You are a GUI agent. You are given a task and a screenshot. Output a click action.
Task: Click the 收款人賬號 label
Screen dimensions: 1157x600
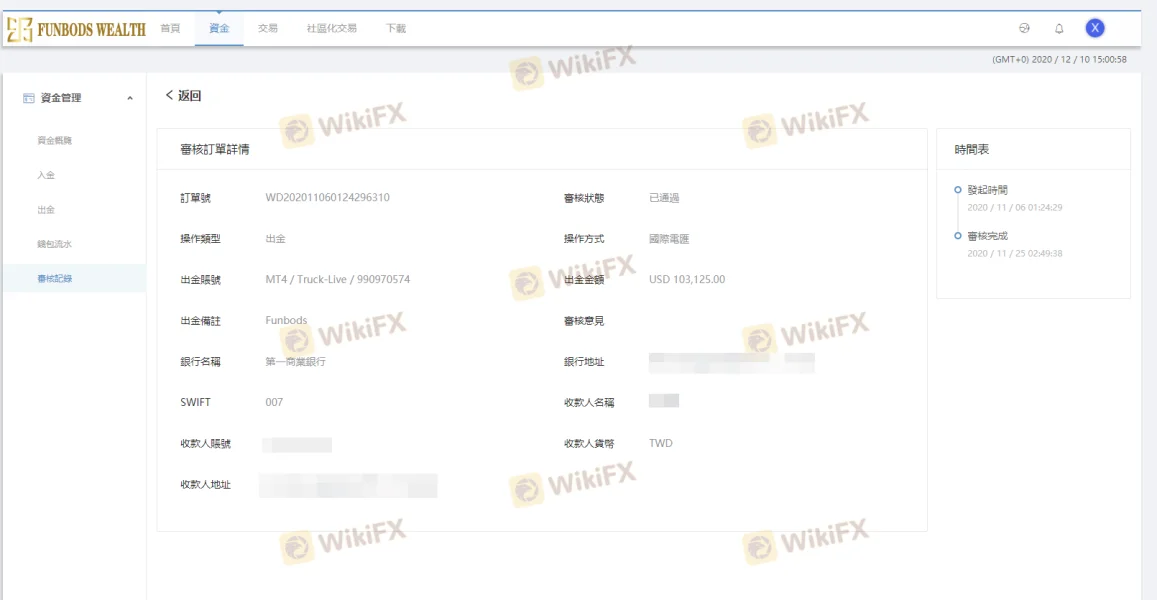(205, 444)
